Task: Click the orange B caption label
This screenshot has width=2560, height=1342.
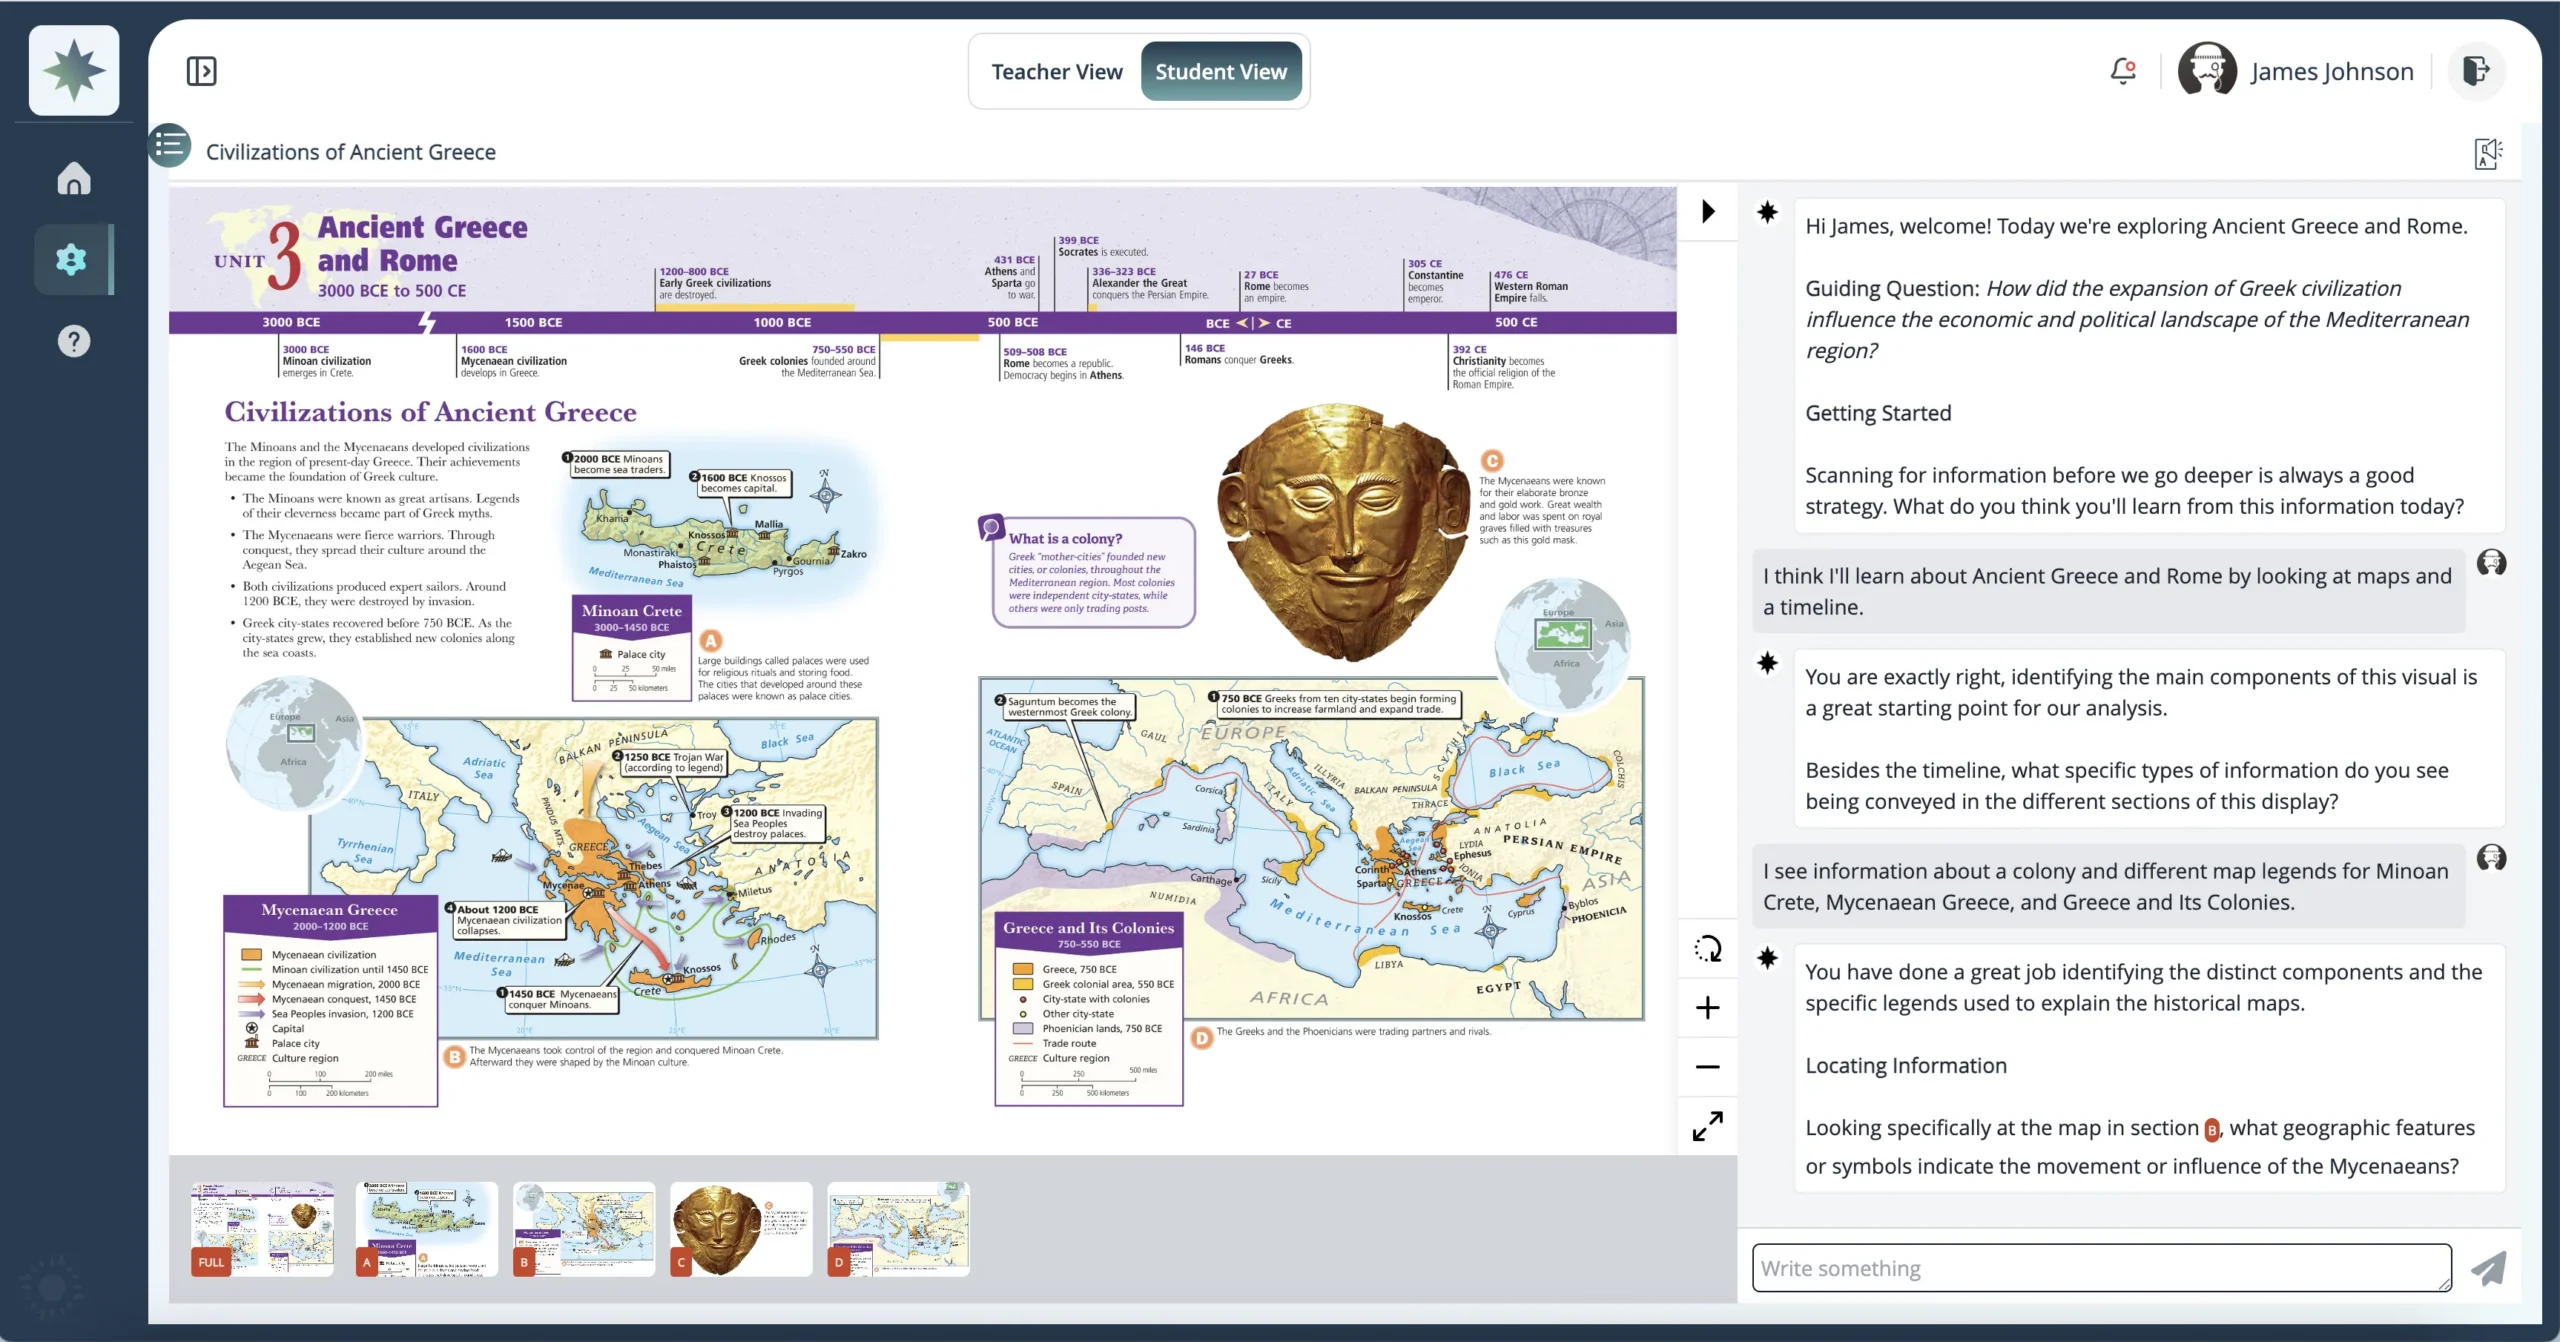Action: pos(455,1056)
